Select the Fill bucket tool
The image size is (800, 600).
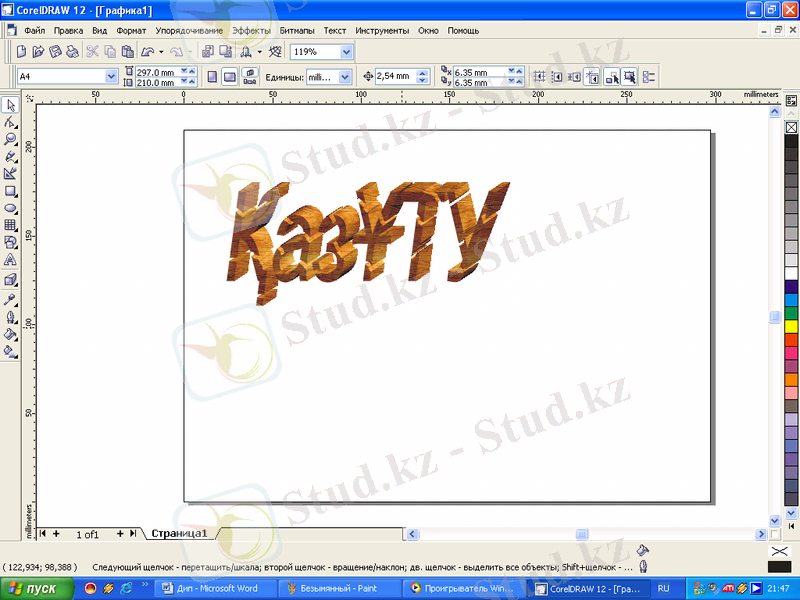click(10, 334)
